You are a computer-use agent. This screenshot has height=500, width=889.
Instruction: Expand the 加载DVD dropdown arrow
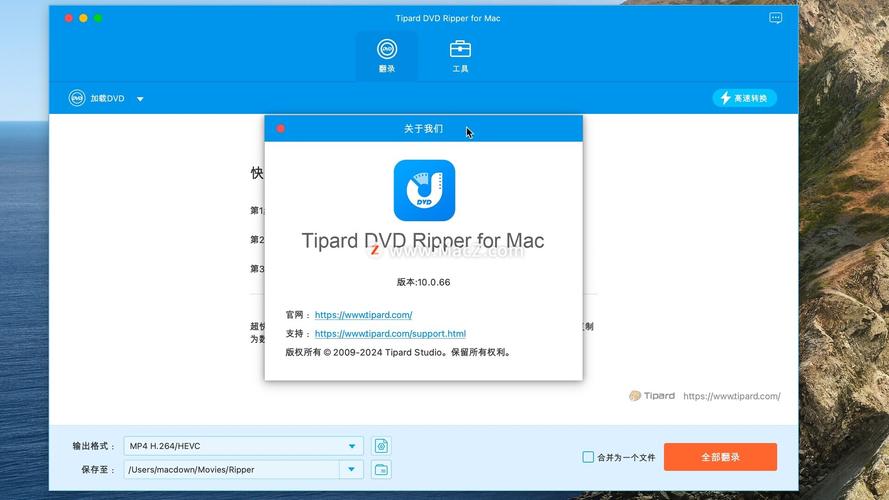pos(140,99)
